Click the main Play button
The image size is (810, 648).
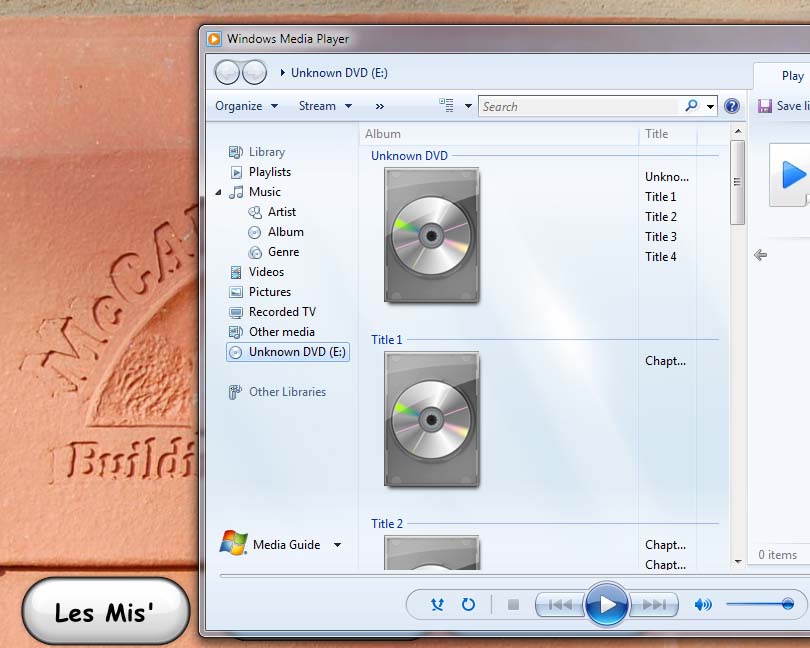606,604
